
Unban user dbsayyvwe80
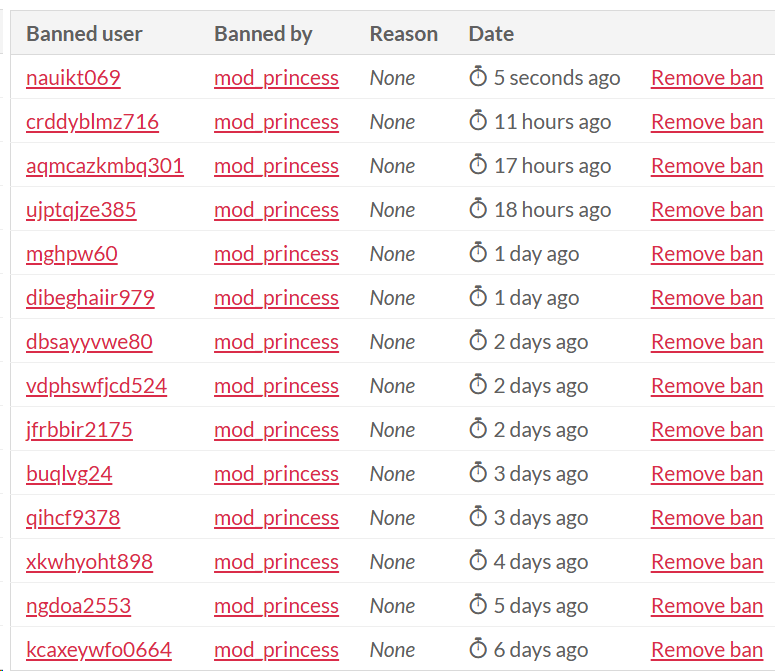tap(706, 342)
